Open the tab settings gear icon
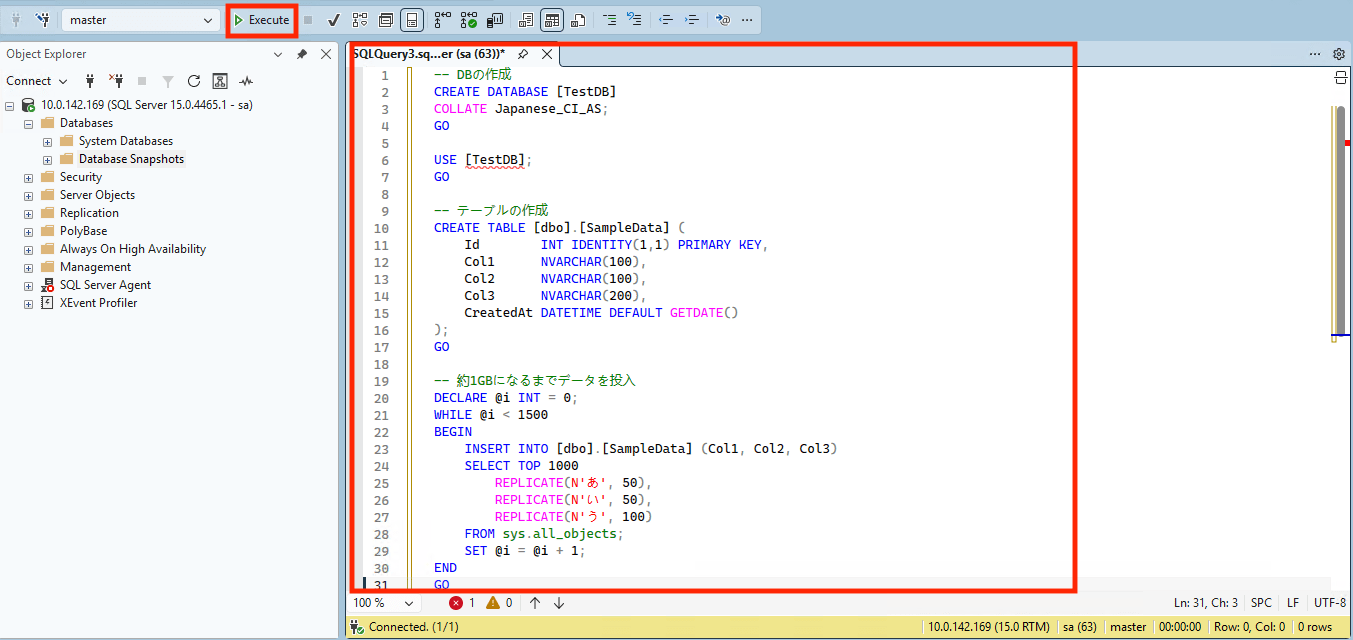This screenshot has width=1353, height=640. pyautogui.click(x=1339, y=54)
